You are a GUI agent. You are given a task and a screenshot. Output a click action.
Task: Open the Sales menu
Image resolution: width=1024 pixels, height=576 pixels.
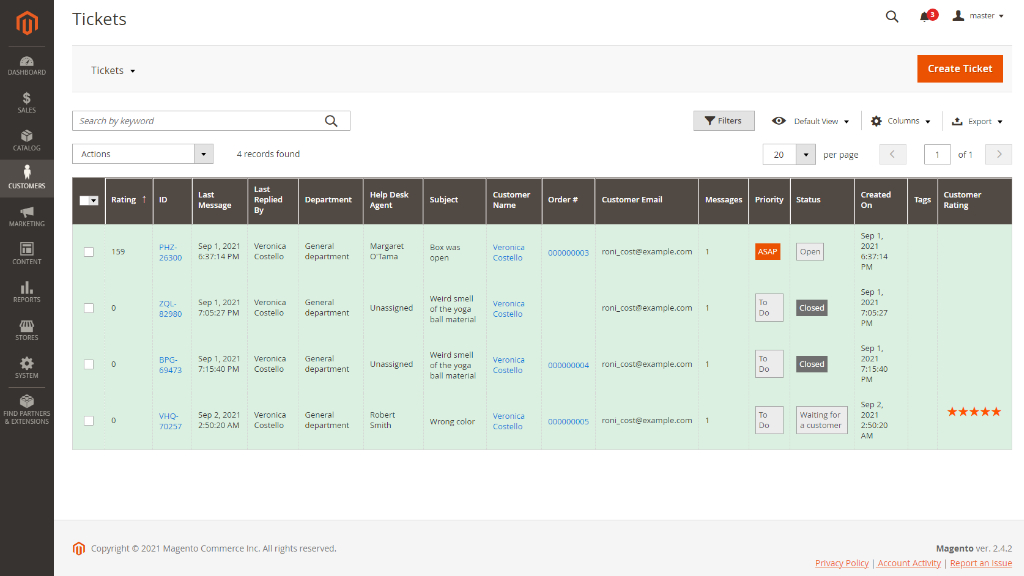(x=27, y=103)
